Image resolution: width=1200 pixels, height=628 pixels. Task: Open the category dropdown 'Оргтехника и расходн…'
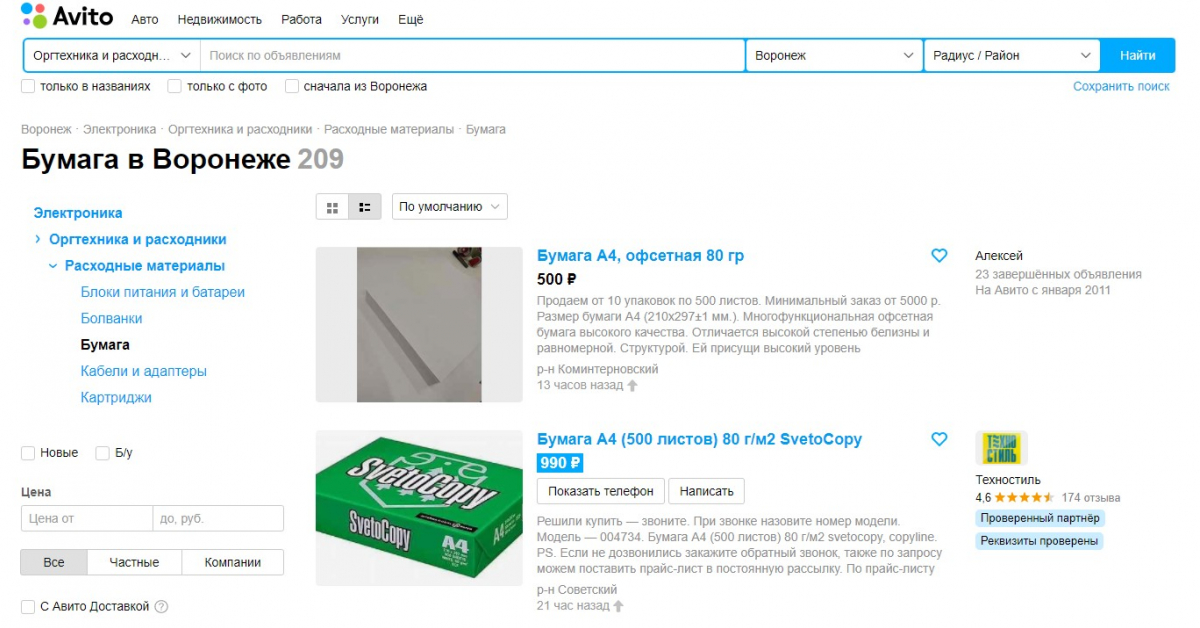(x=112, y=56)
